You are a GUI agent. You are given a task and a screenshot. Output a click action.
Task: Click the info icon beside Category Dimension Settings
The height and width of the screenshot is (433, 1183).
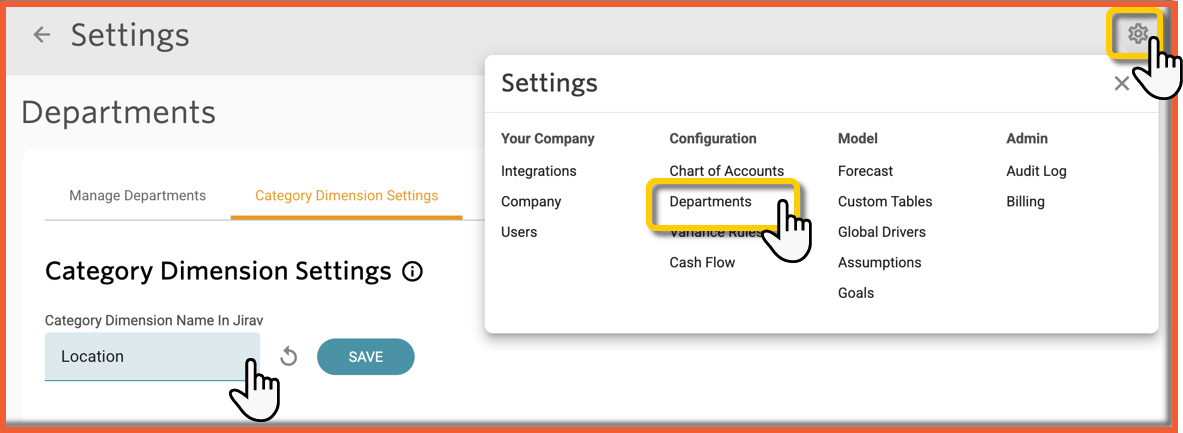click(412, 271)
